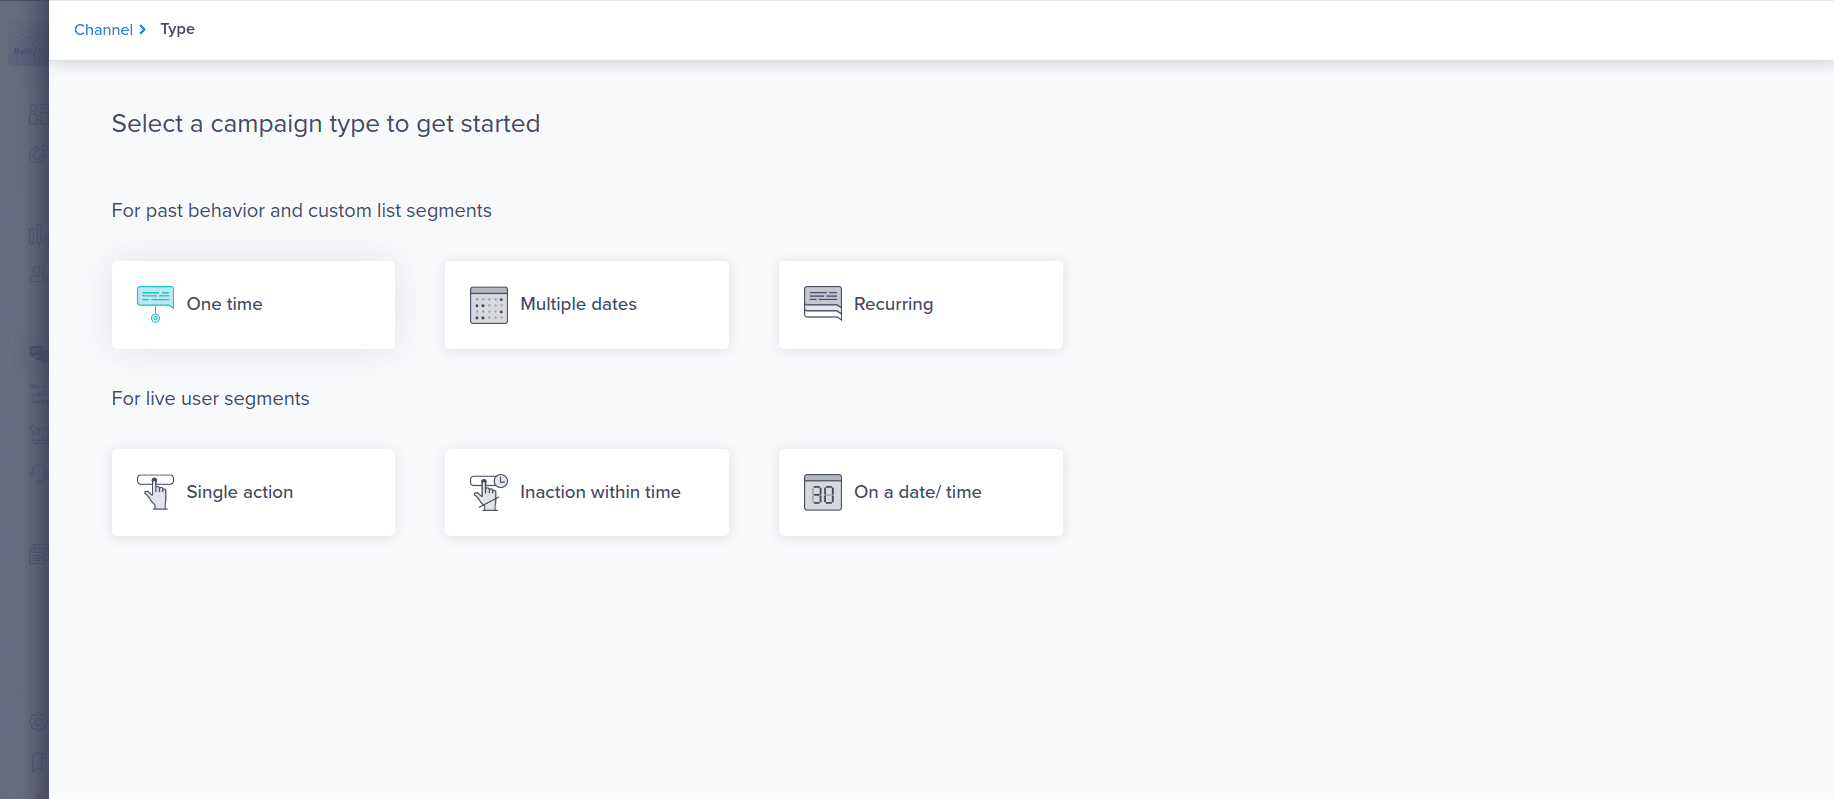This screenshot has height=799, width=1834.
Task: Choose the Inaction within time campaign
Action: click(586, 491)
